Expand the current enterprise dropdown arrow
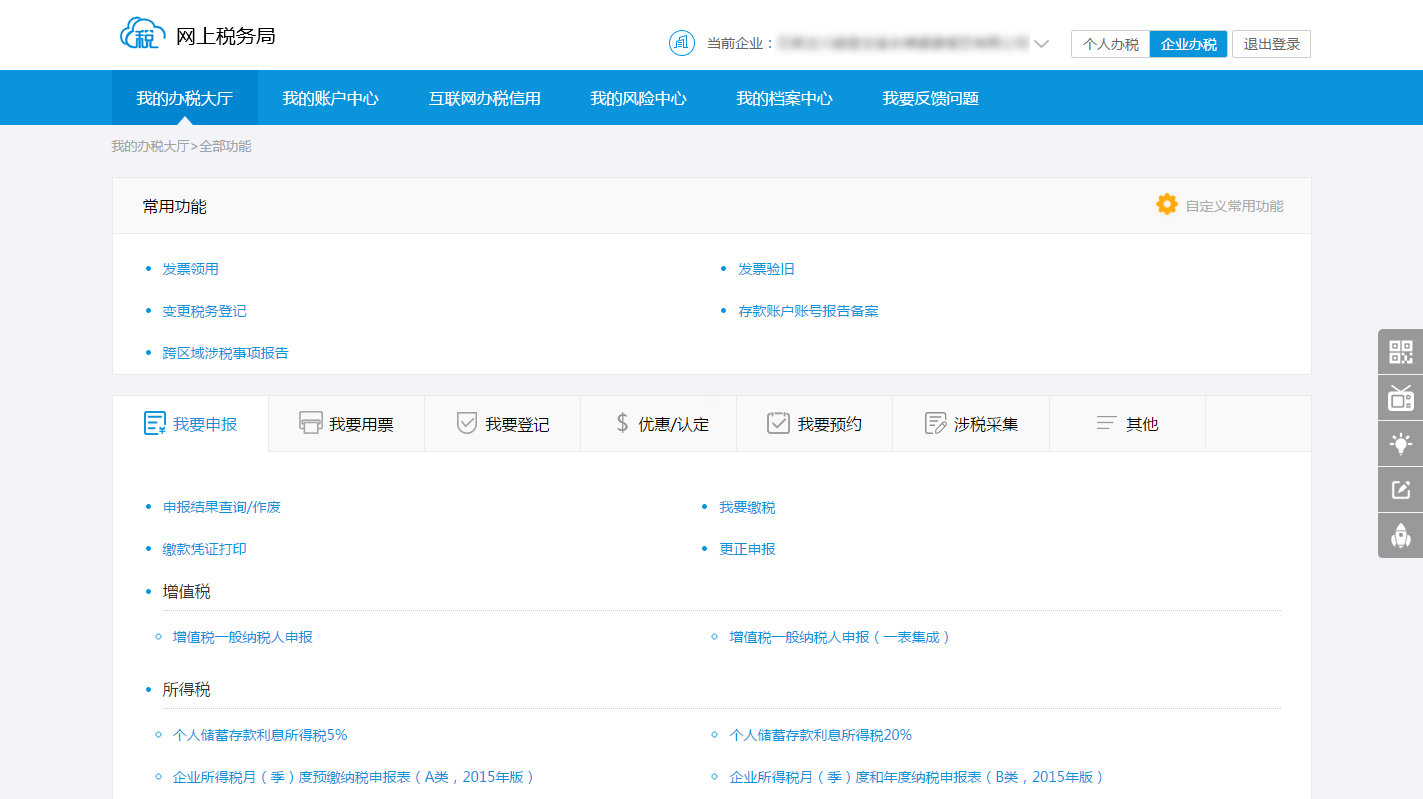This screenshot has height=799, width=1423. point(1041,44)
